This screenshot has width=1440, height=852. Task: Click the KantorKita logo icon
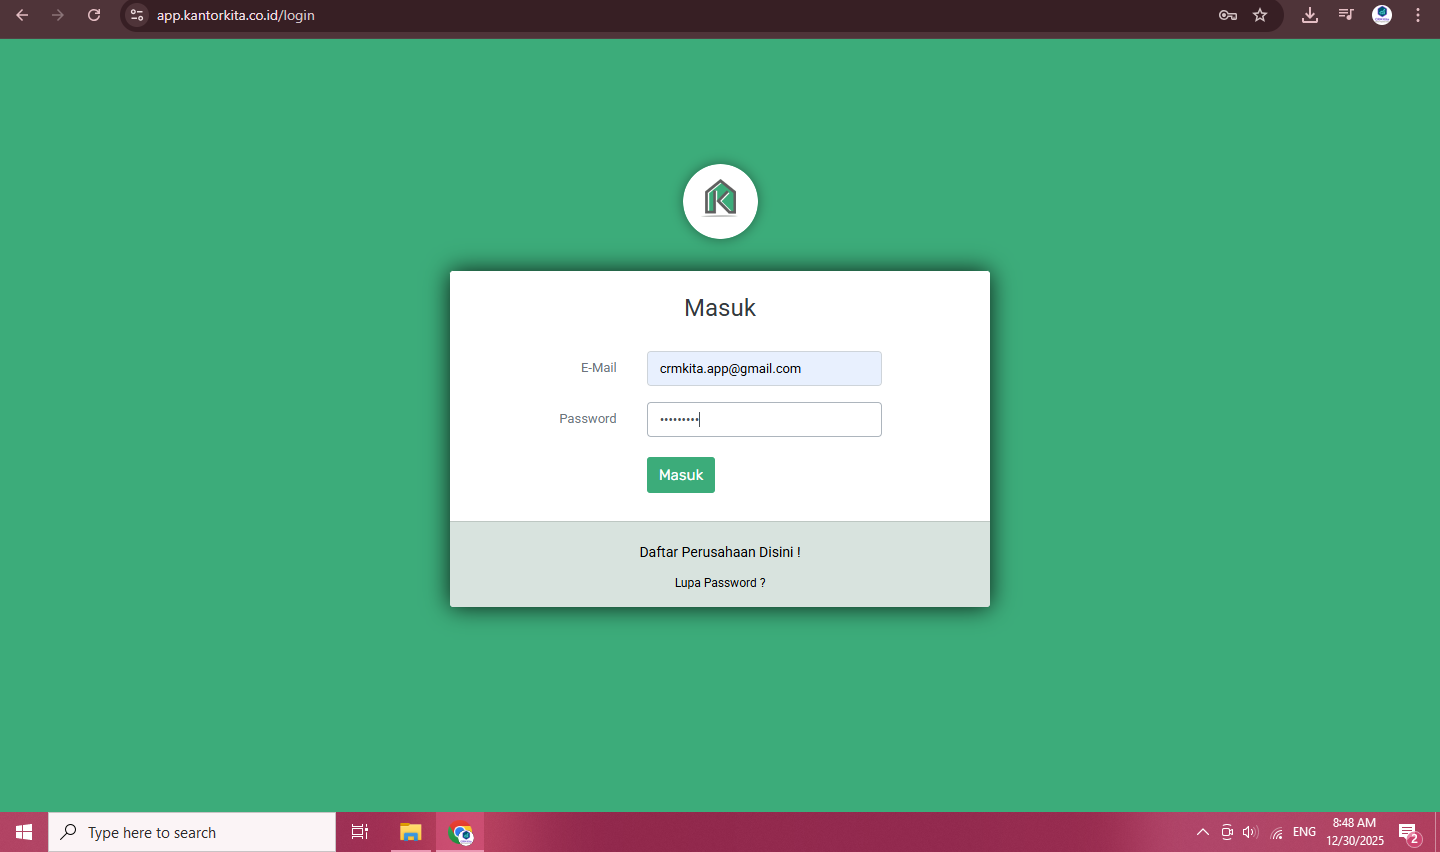[x=720, y=201]
